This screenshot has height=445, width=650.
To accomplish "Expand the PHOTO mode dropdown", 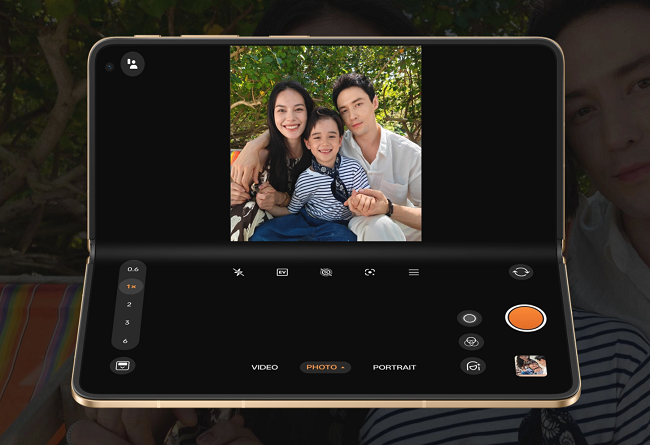I will (324, 367).
